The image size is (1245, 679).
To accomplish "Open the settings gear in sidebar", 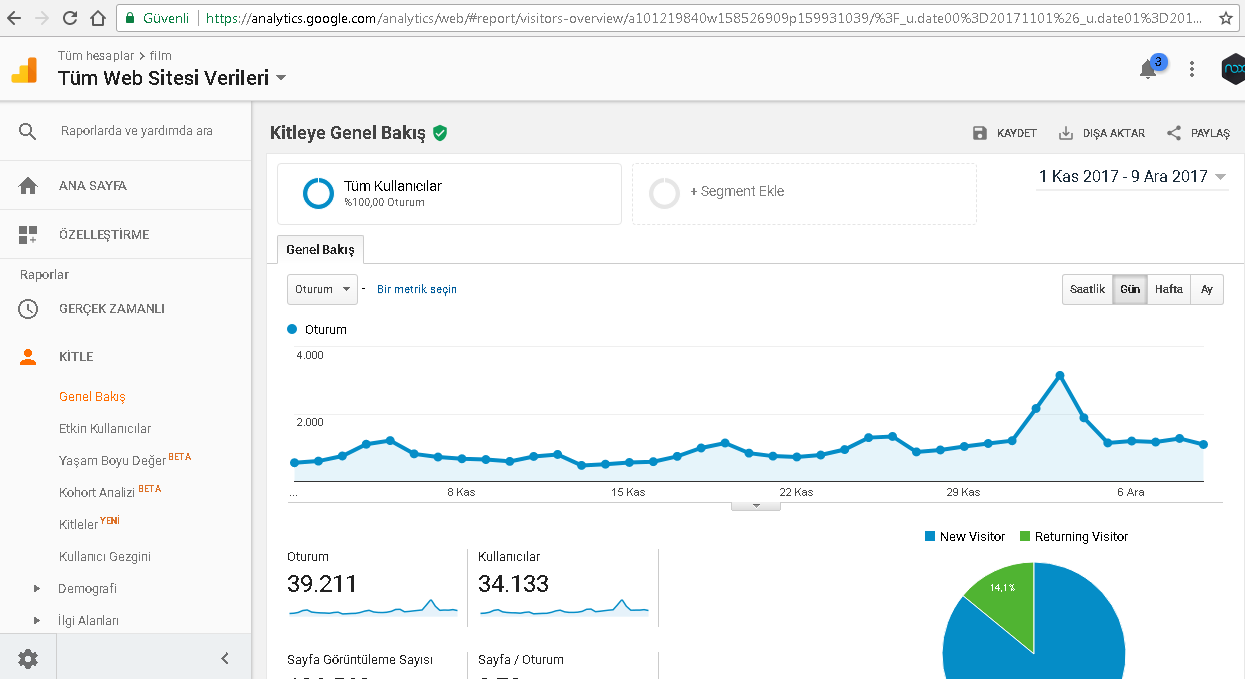I will 28,658.
